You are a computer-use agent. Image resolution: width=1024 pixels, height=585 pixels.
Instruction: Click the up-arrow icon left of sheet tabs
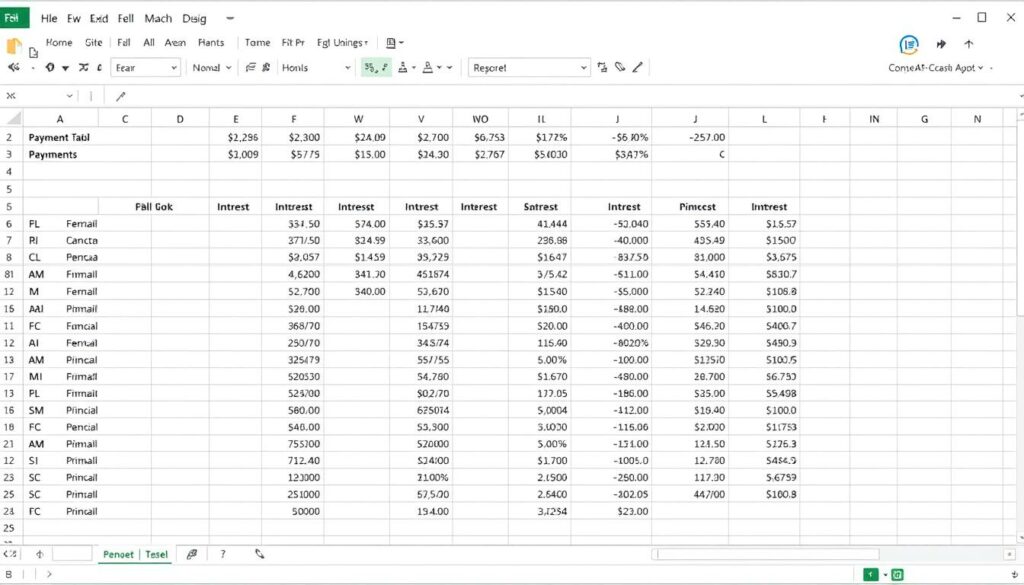[x=40, y=554]
